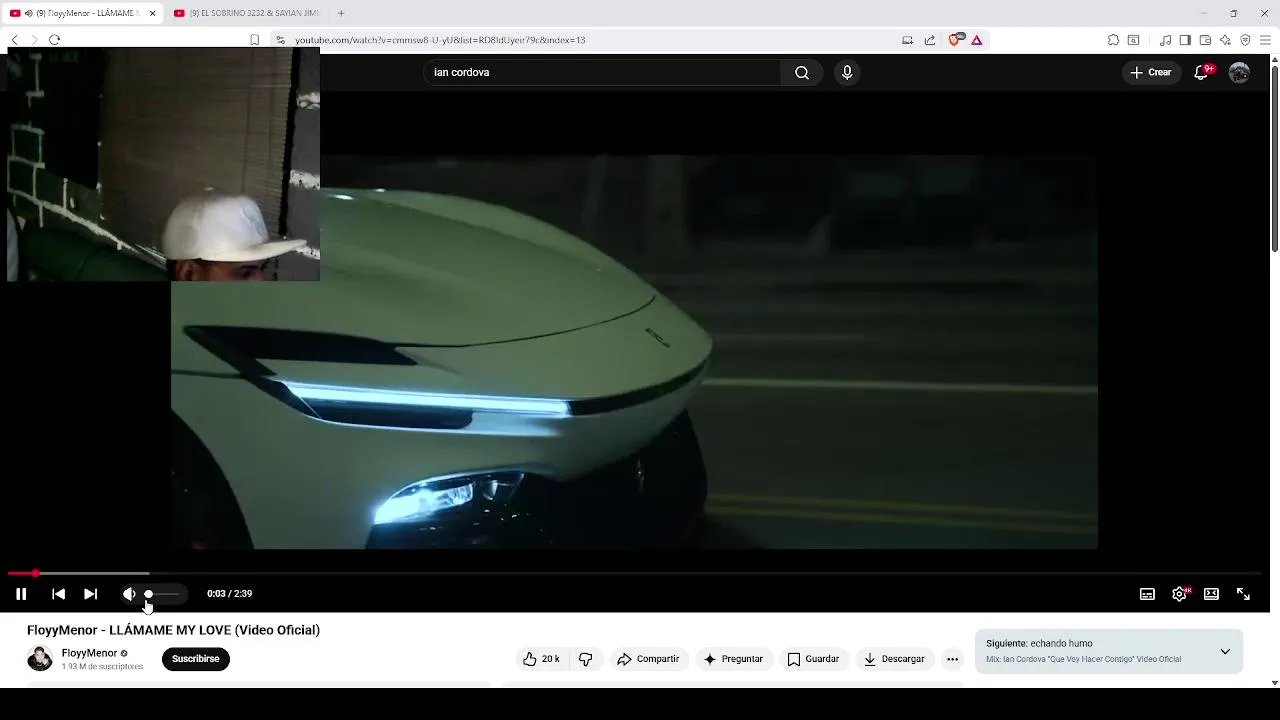The width and height of the screenshot is (1280, 720).
Task: Click the volume slider knob
Action: tap(148, 594)
